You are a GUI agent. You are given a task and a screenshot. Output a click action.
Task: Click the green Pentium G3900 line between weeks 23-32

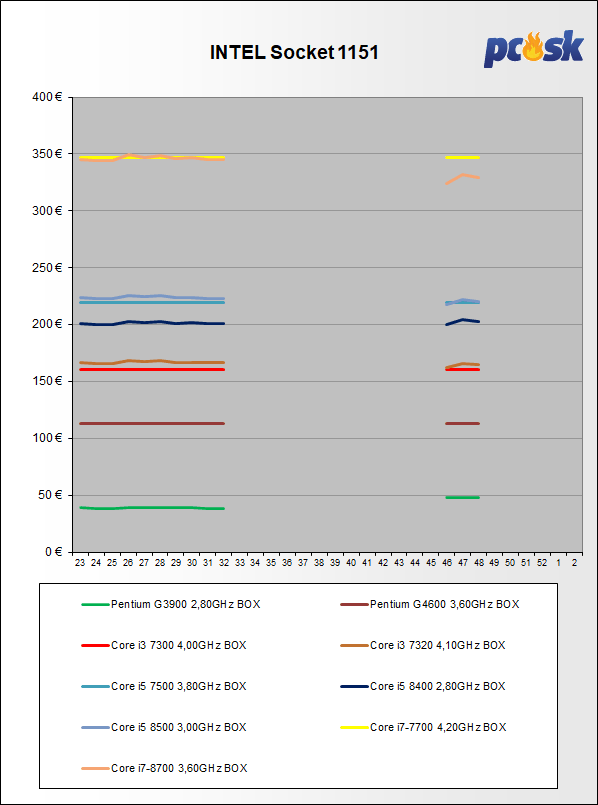point(152,508)
